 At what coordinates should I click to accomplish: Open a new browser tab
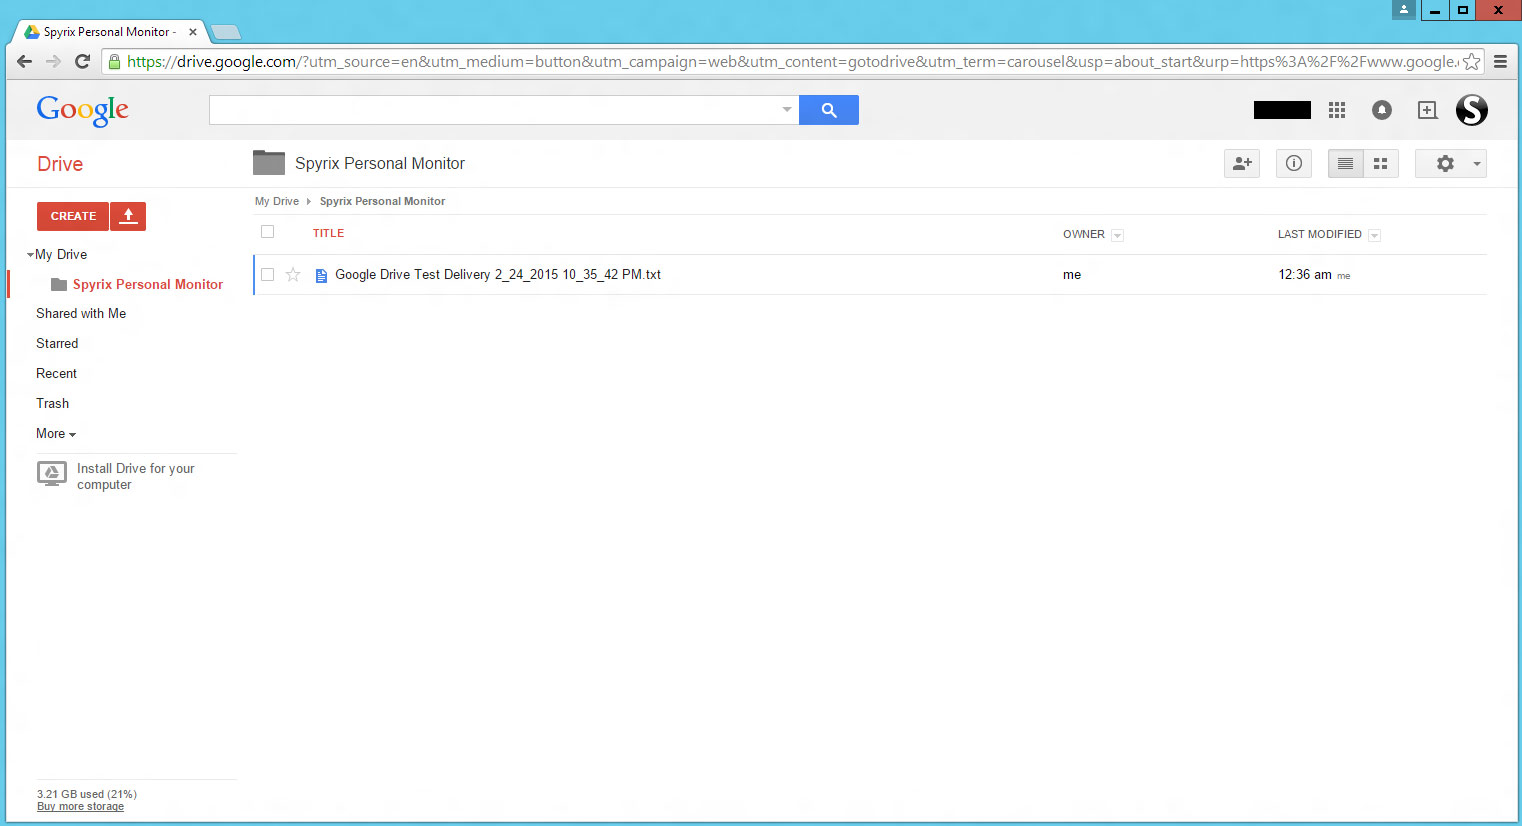(226, 33)
